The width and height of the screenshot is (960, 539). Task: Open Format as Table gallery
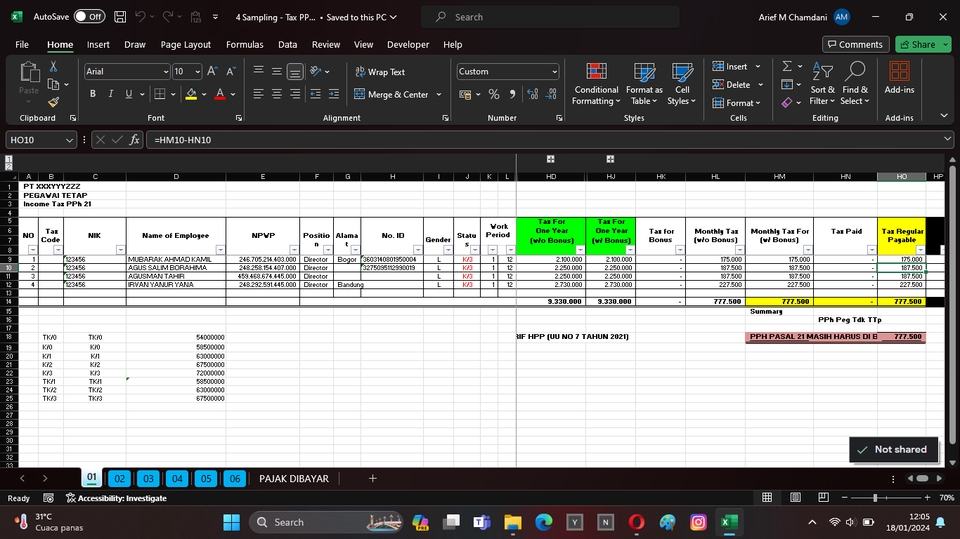[x=644, y=83]
